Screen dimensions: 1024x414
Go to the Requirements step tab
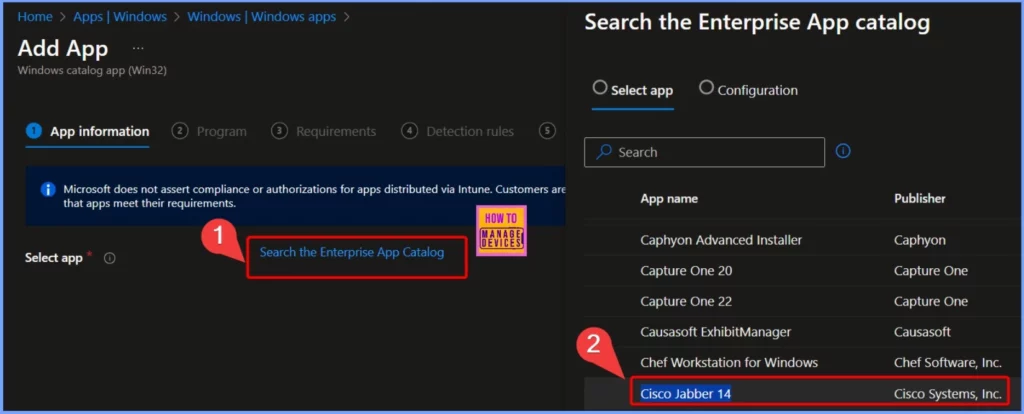click(x=323, y=131)
